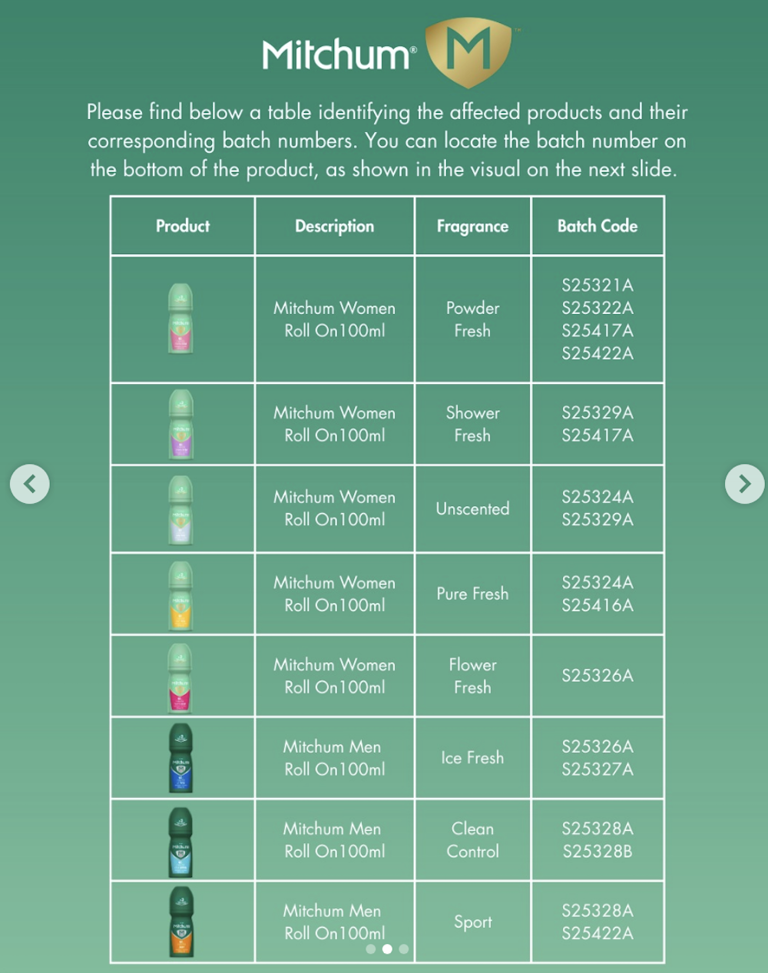Image resolution: width=768 pixels, height=973 pixels.
Task: Click the Fragrance column header
Action: coord(472,226)
